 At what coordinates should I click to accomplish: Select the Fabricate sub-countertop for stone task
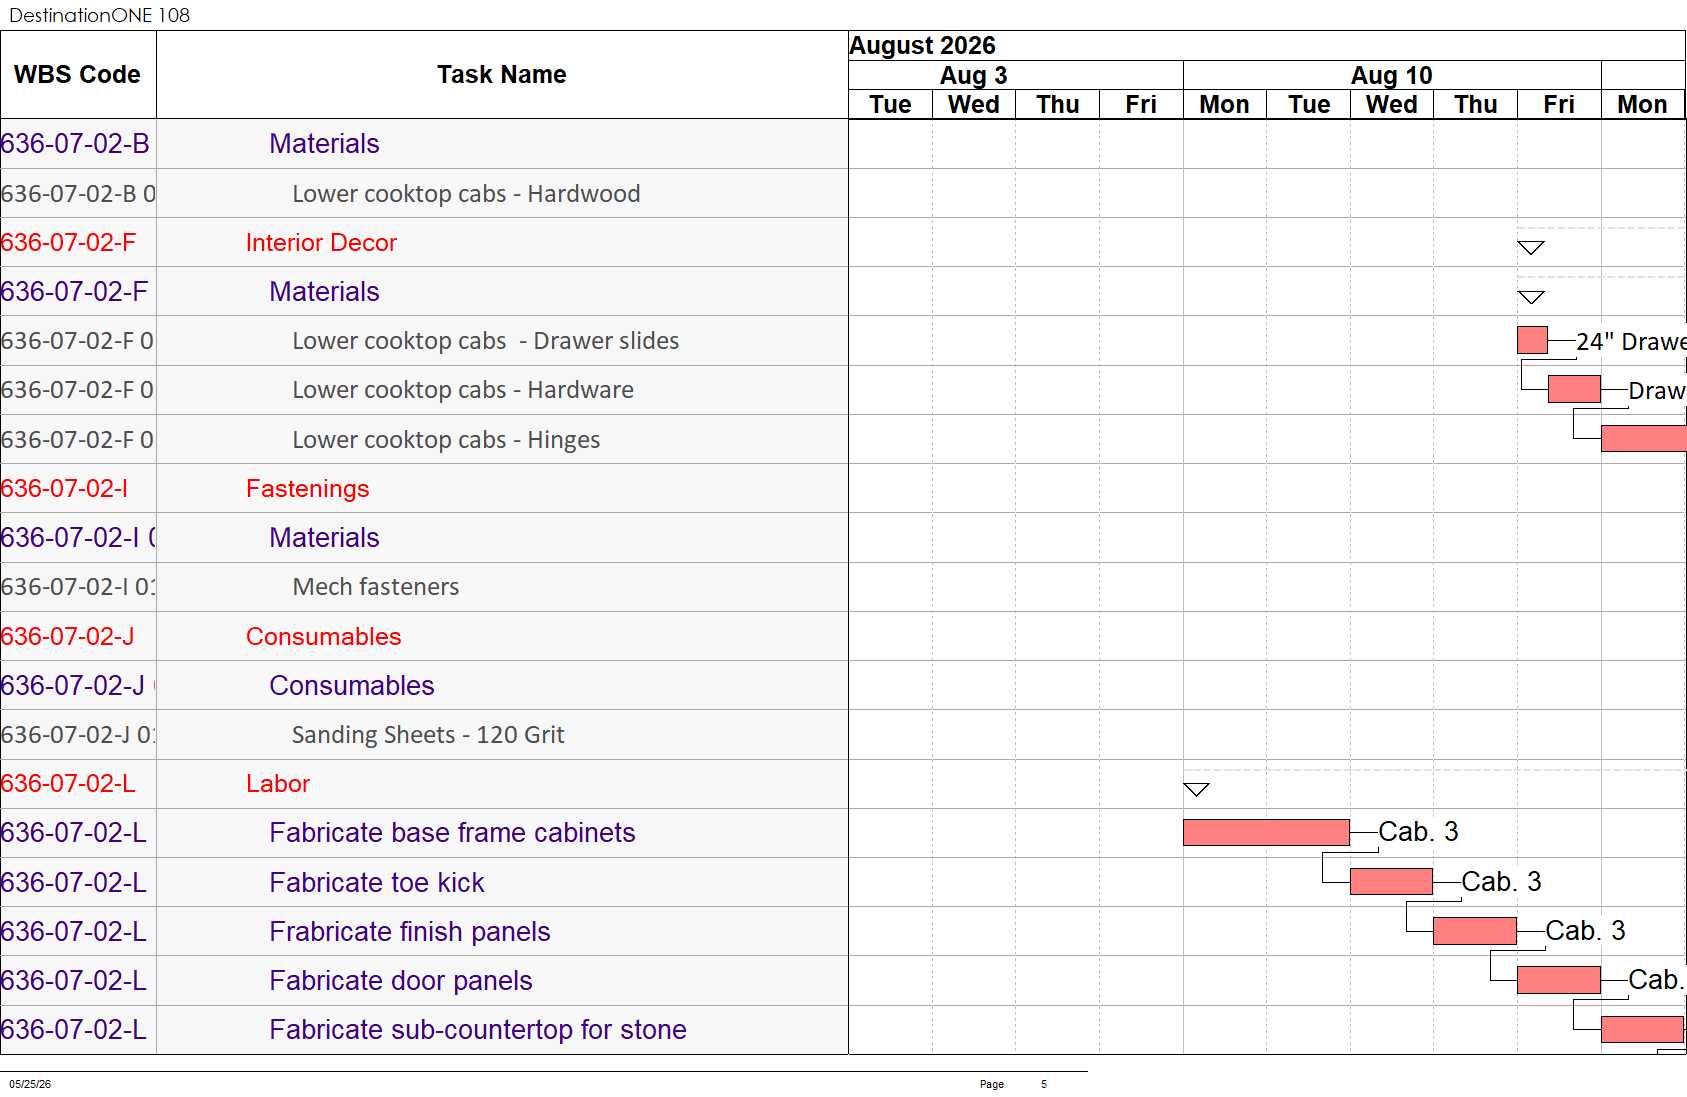coord(478,1030)
